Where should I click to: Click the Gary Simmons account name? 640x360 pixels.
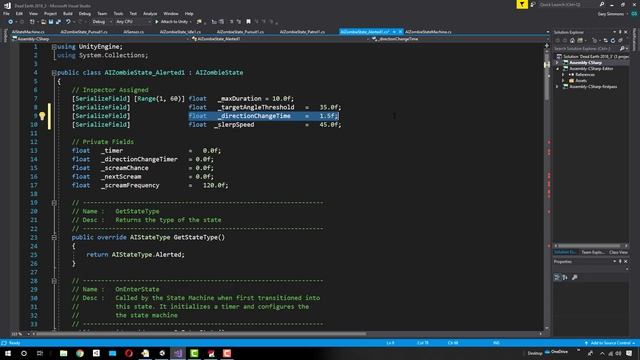click(x=611, y=14)
